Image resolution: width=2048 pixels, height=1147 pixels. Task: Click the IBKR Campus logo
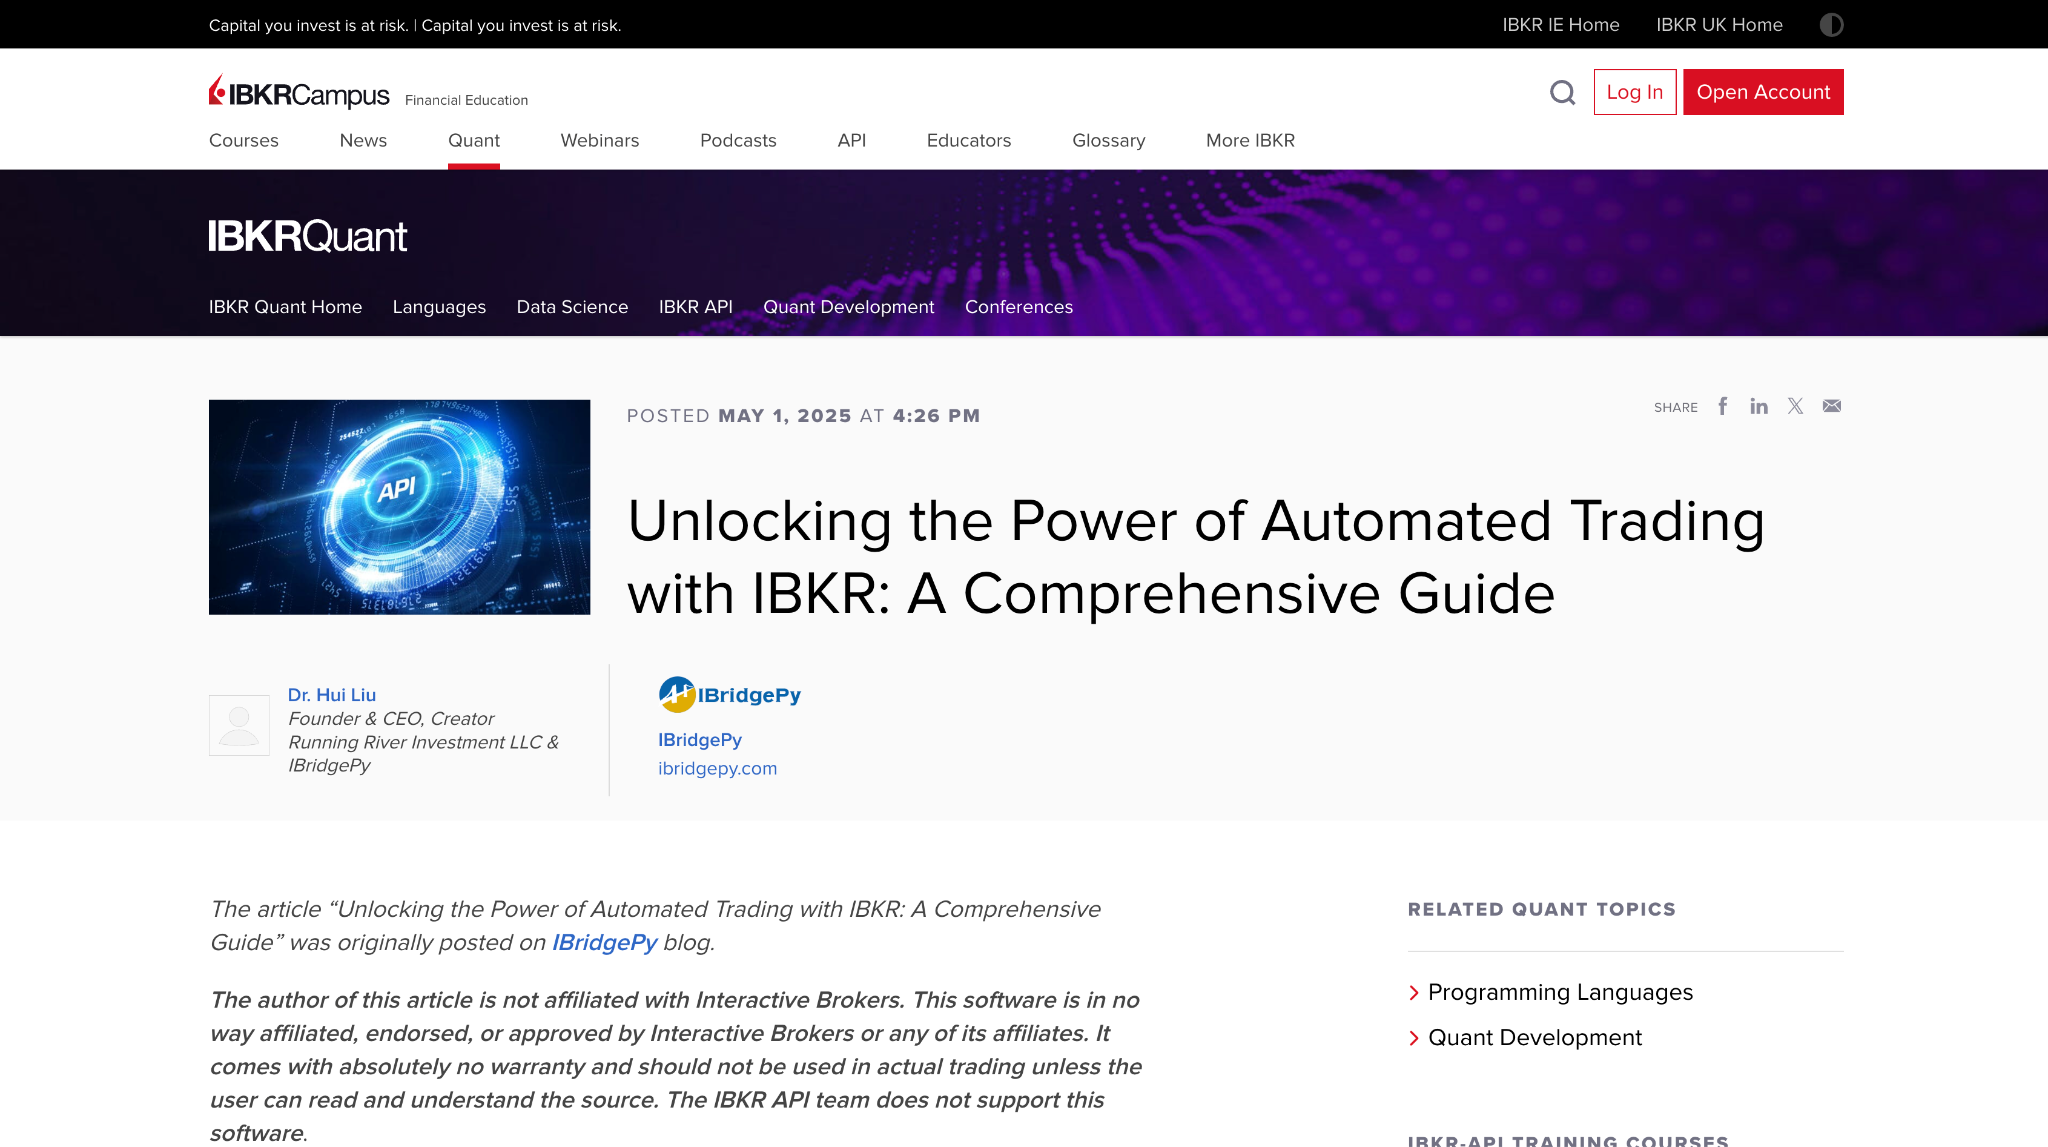tap(299, 92)
